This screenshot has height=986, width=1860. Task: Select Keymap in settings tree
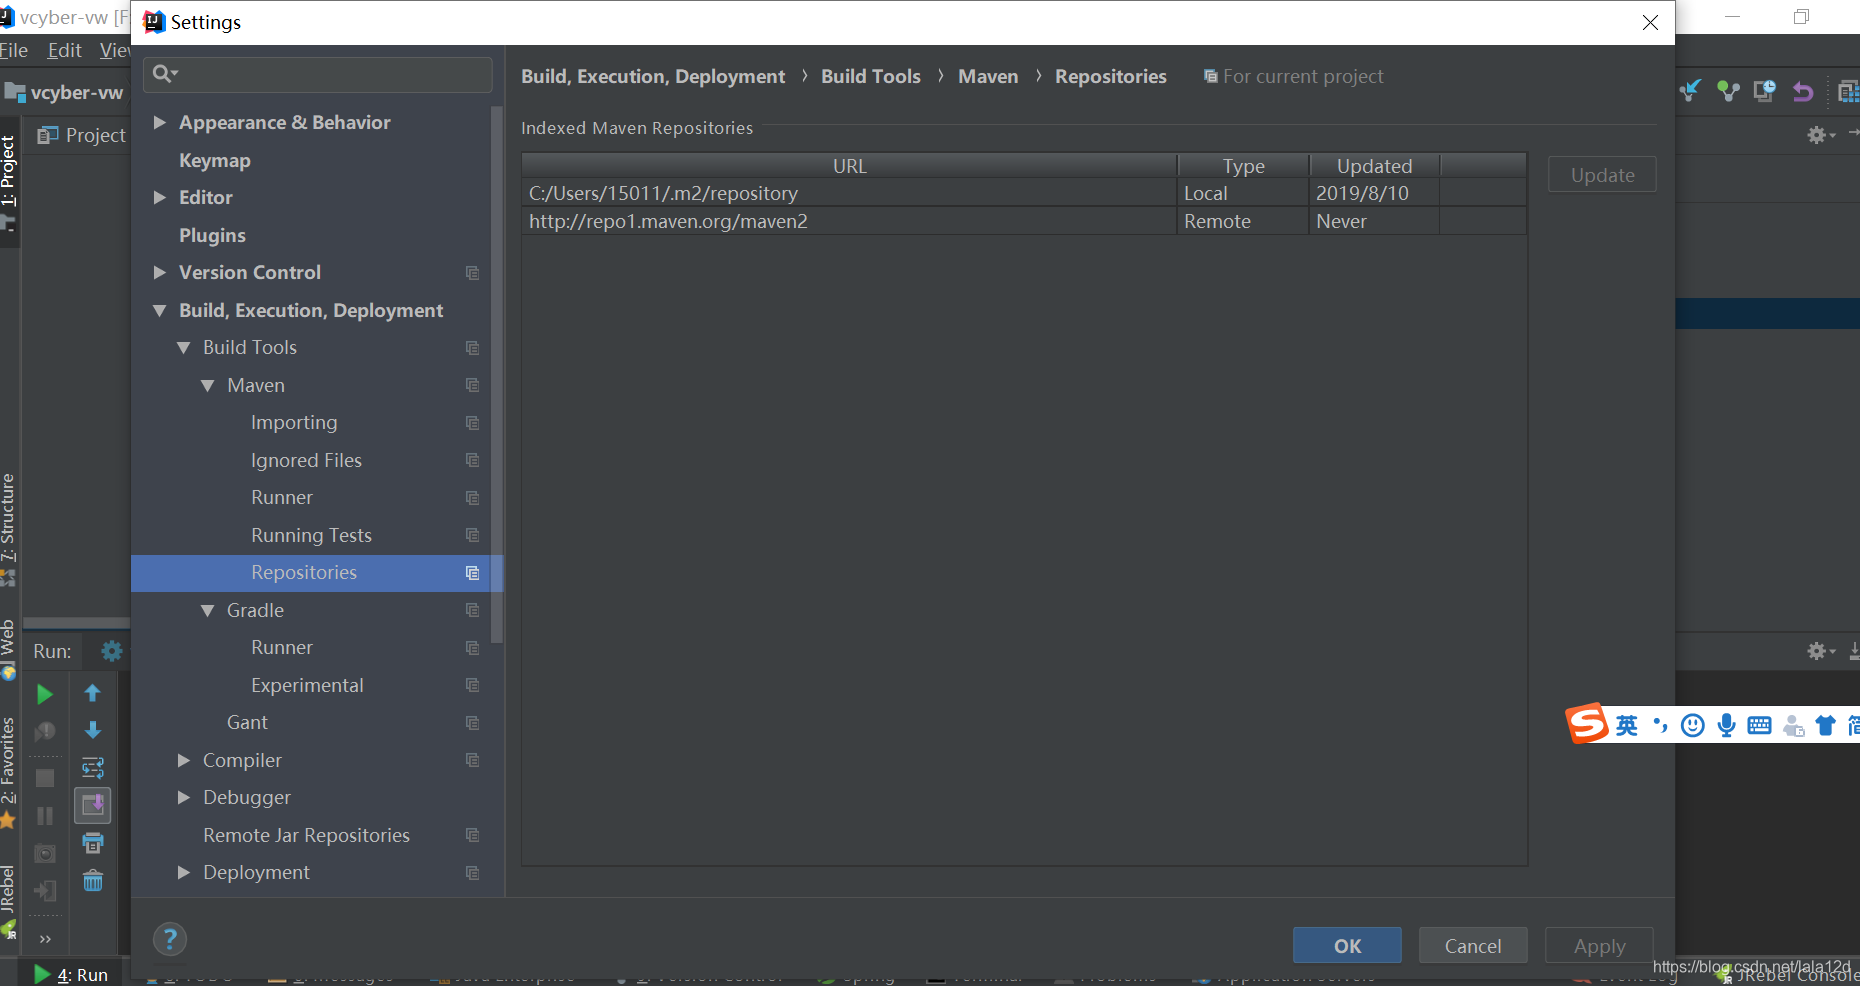215,160
